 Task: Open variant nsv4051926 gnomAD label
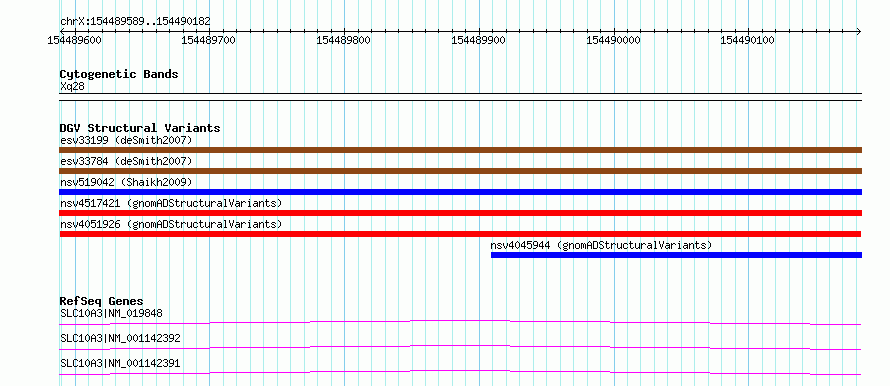[x=171, y=224]
